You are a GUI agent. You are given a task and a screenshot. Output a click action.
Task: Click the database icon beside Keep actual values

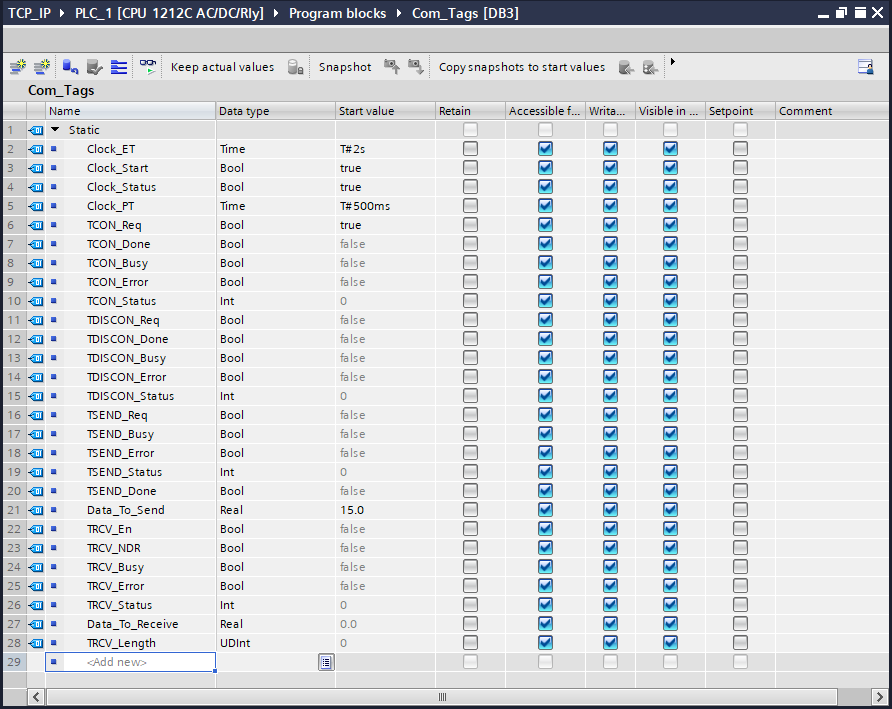pos(295,67)
